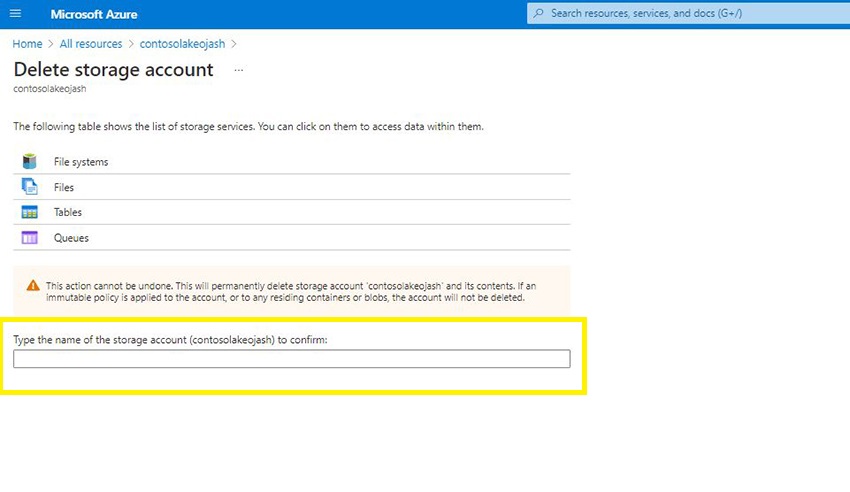Open Tables service row

pyautogui.click(x=292, y=212)
